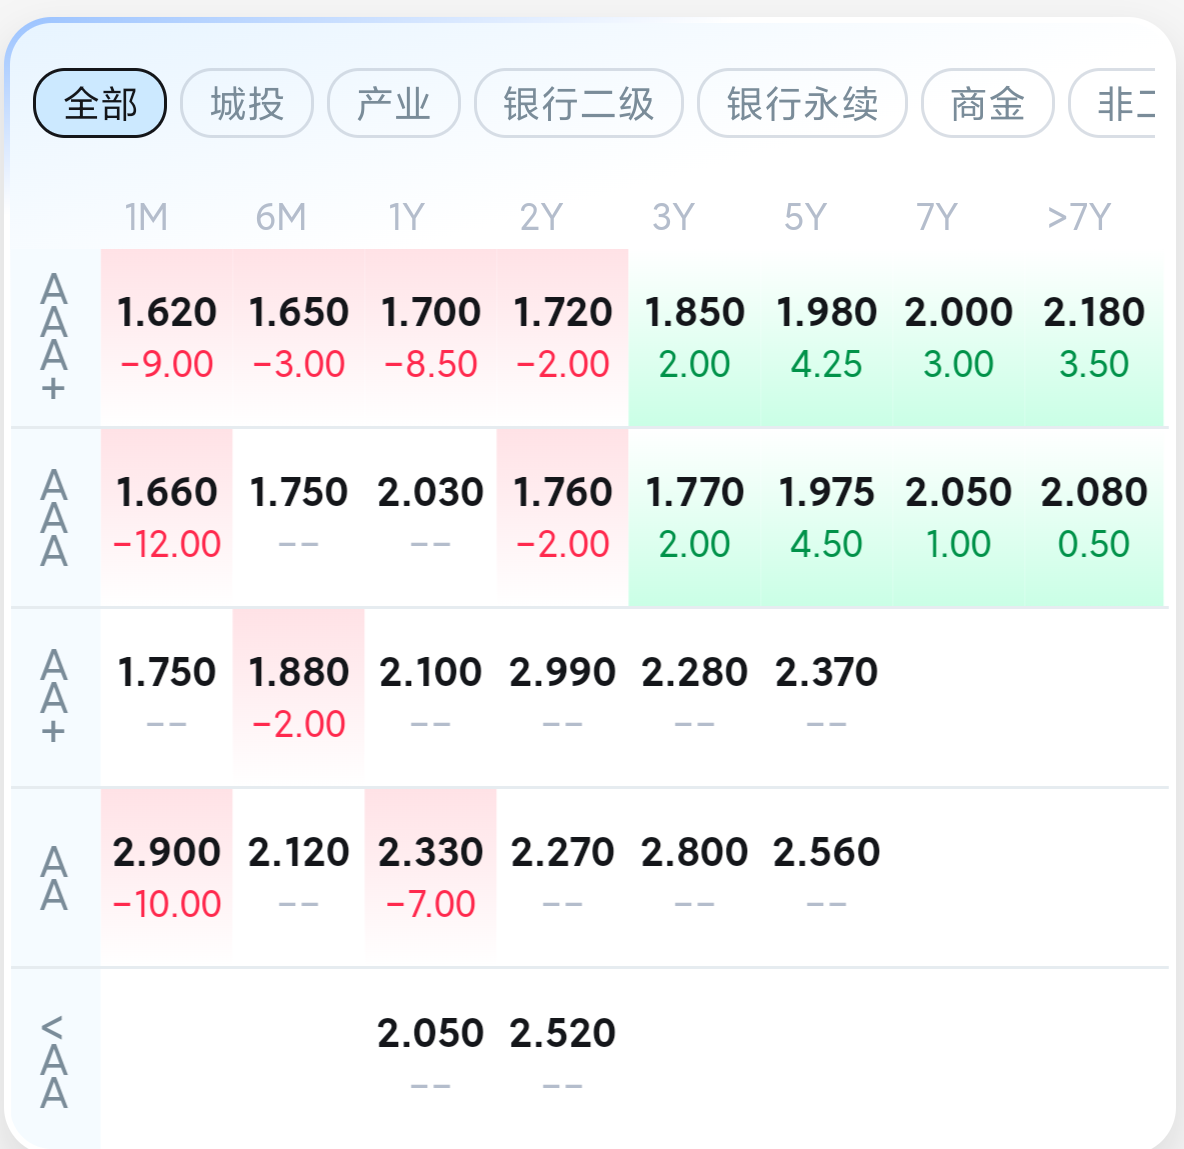
Task: Click the AAA+ 5Y cell showing 1.980
Action: [x=826, y=337]
